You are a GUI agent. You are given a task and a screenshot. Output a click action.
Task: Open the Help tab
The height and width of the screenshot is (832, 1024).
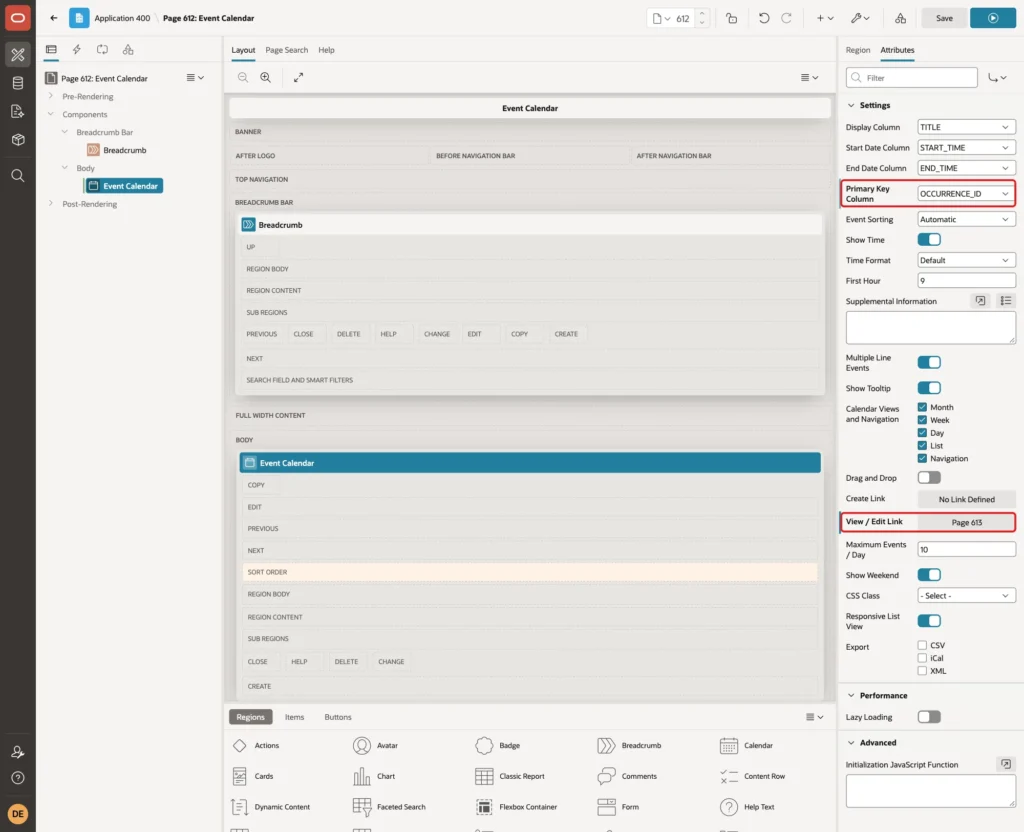pyautogui.click(x=326, y=50)
